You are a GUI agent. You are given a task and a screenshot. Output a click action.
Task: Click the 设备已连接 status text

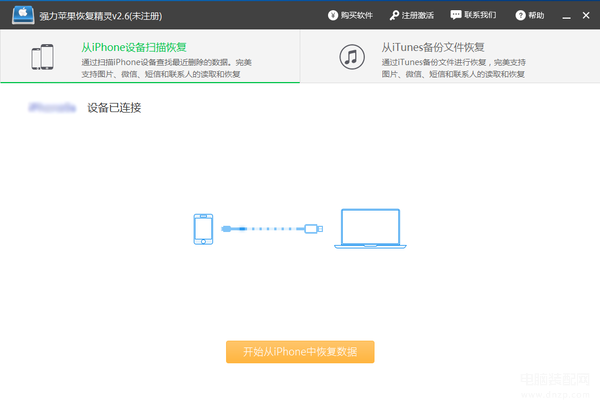coord(114,108)
